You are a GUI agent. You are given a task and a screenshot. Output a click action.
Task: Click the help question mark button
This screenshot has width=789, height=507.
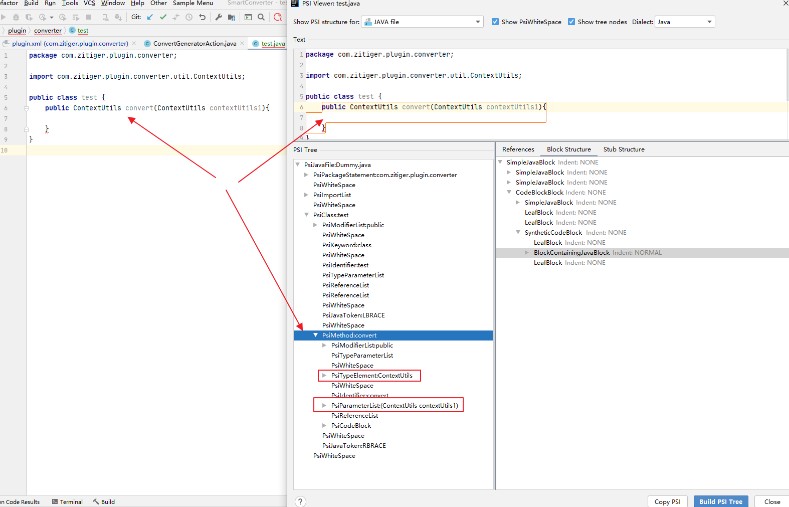pyautogui.click(x=300, y=501)
